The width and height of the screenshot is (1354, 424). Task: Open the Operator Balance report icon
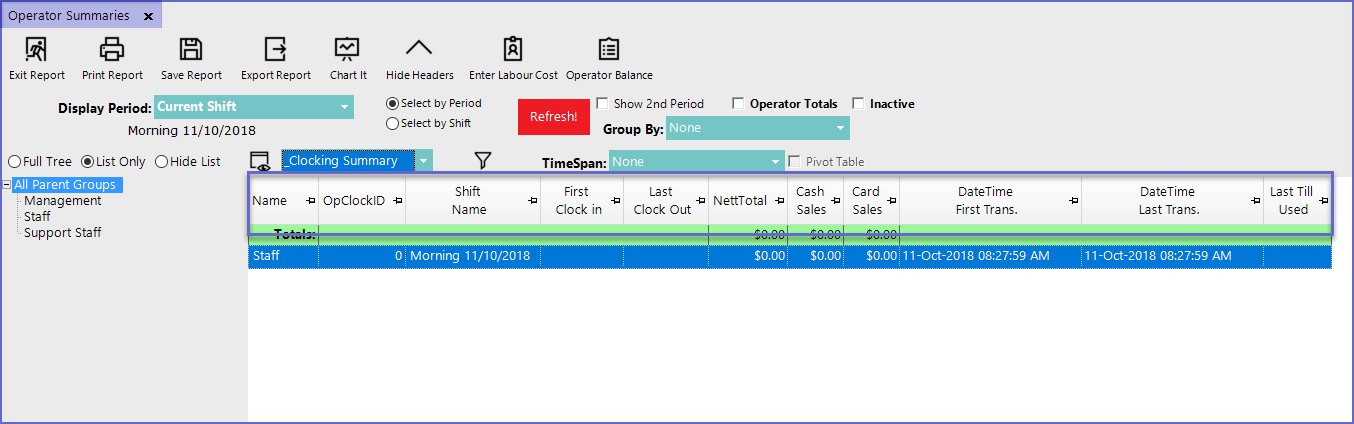[x=608, y=49]
